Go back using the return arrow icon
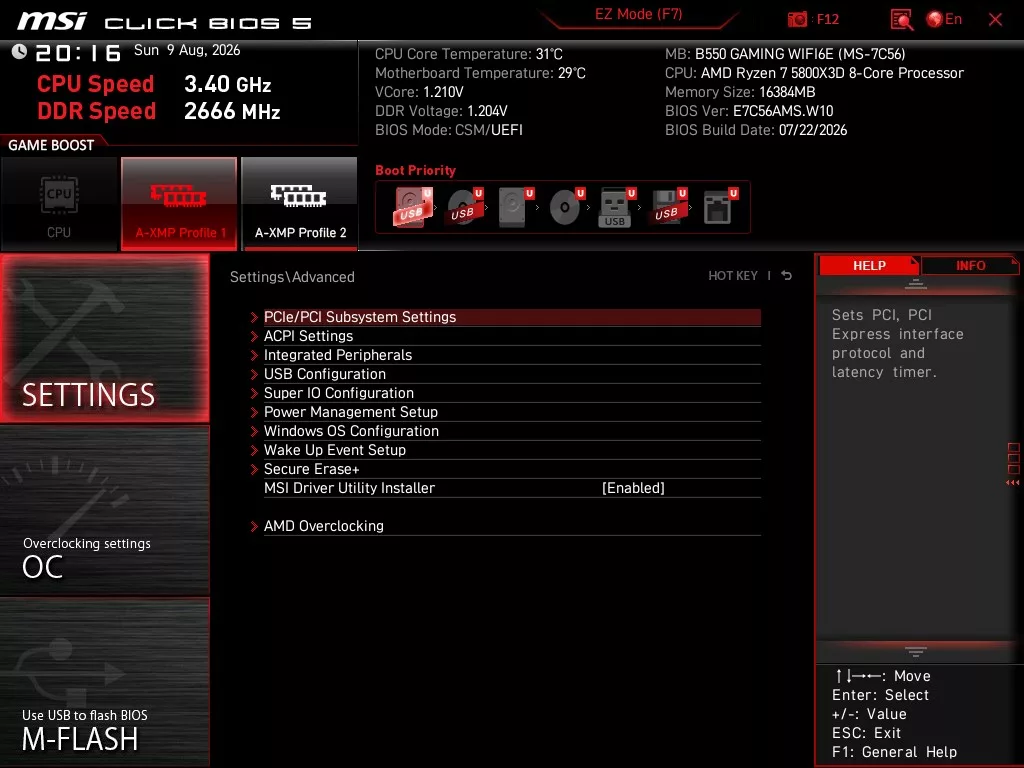Image resolution: width=1024 pixels, height=768 pixels. coord(786,276)
